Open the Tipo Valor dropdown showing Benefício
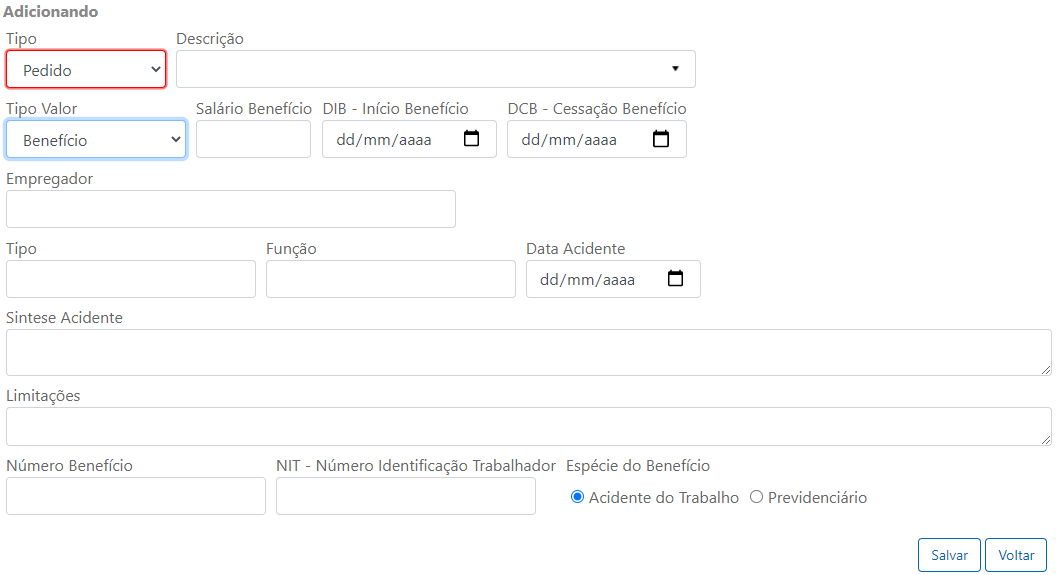The width and height of the screenshot is (1056, 575). [96, 139]
